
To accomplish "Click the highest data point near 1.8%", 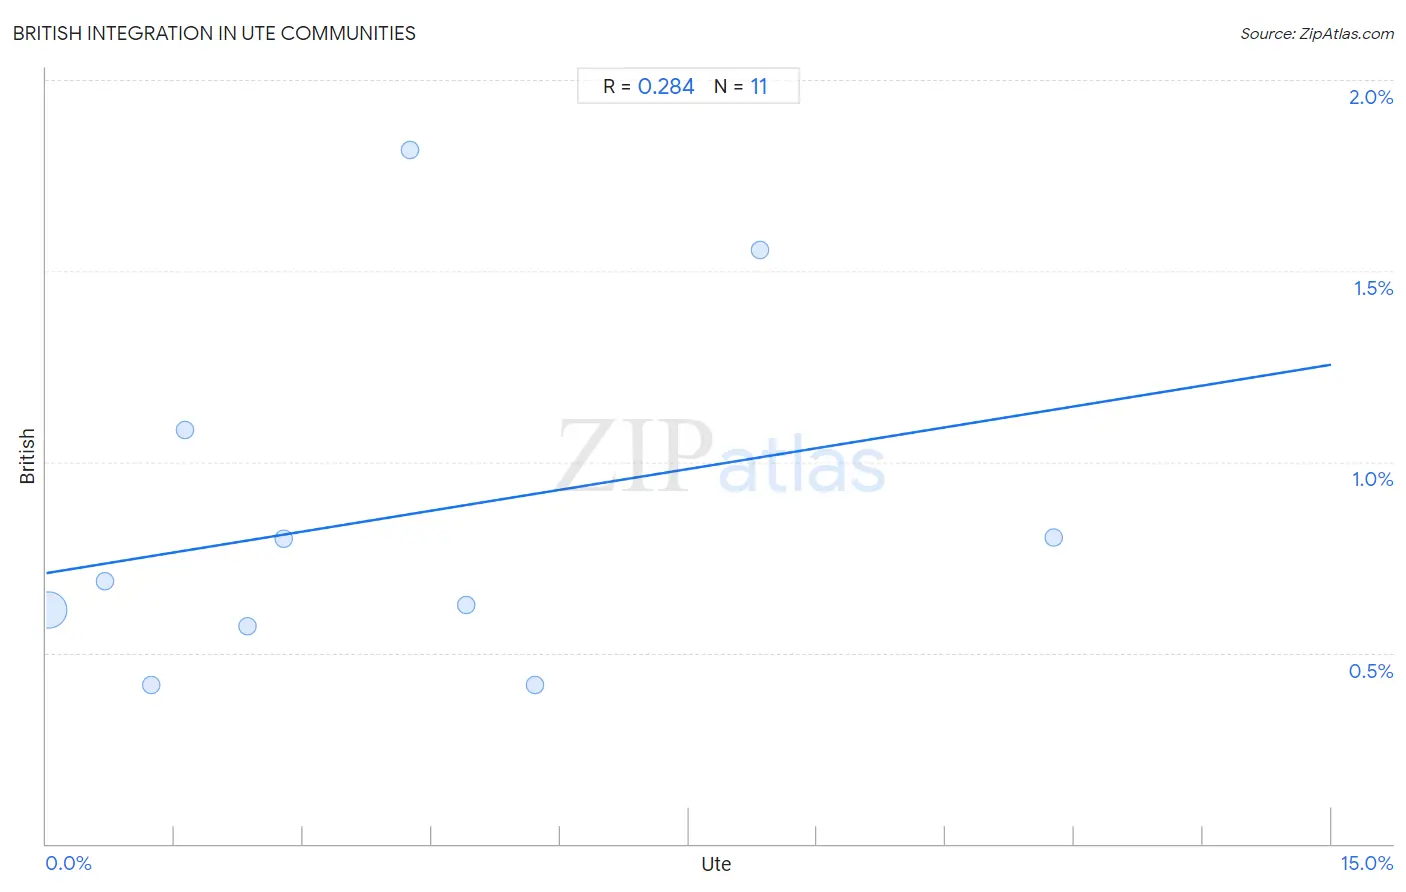I will tap(410, 150).
